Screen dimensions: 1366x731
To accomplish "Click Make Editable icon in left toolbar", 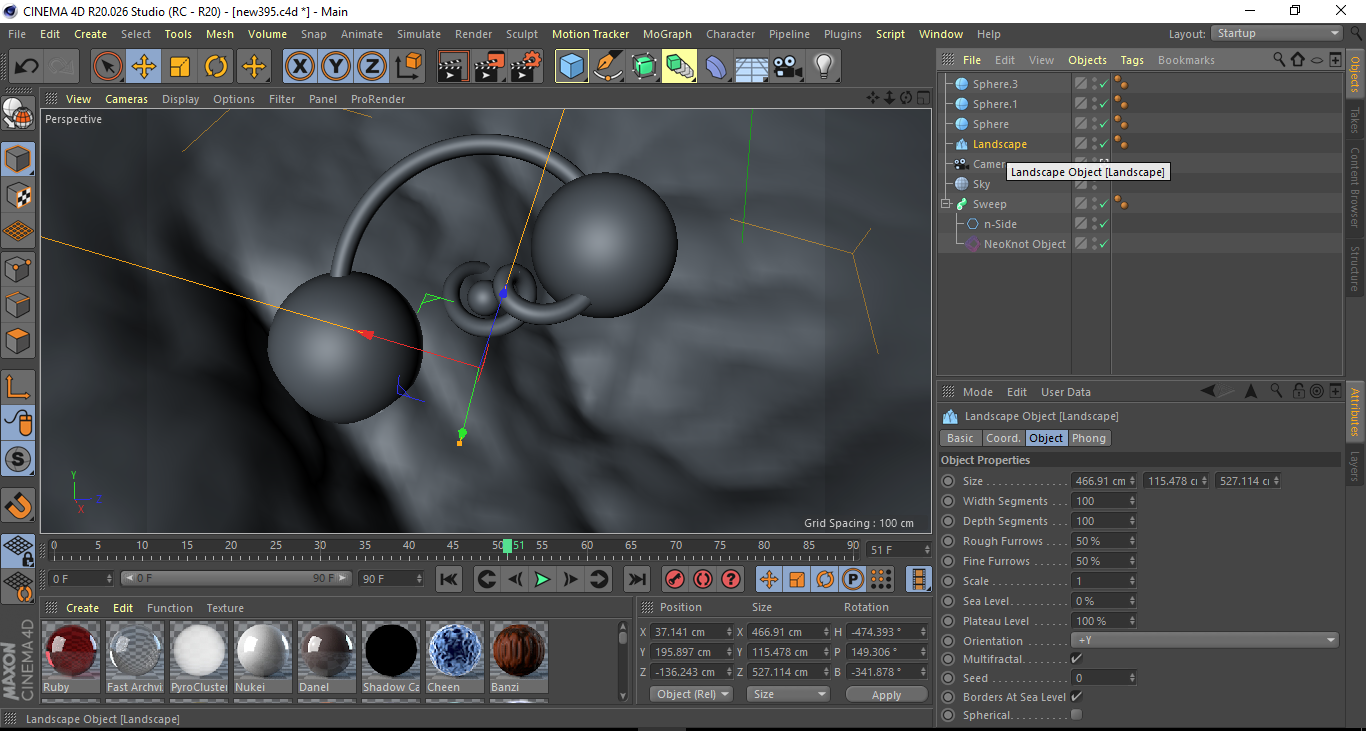I will point(18,115).
